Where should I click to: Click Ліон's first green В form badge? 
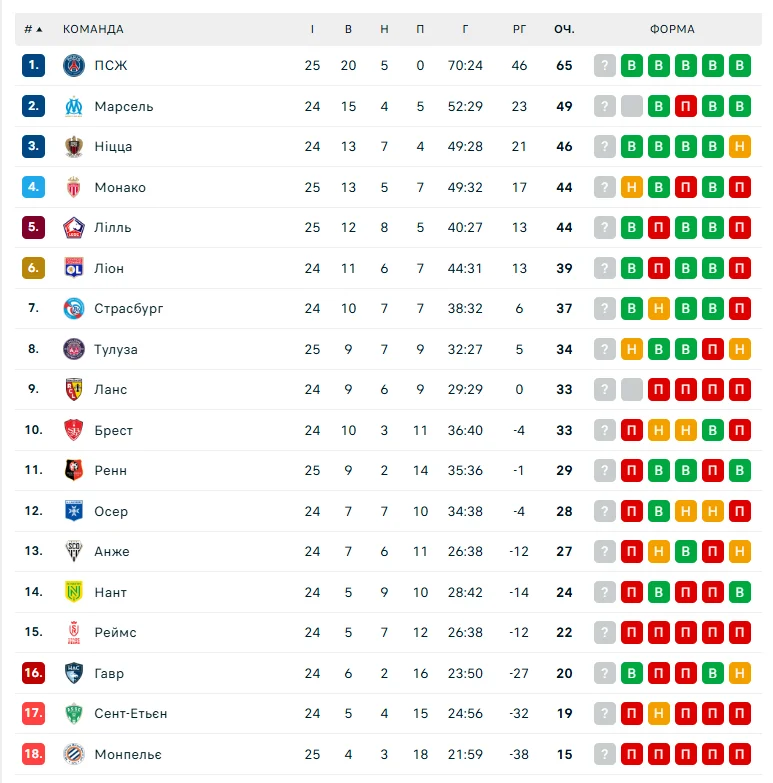(631, 268)
